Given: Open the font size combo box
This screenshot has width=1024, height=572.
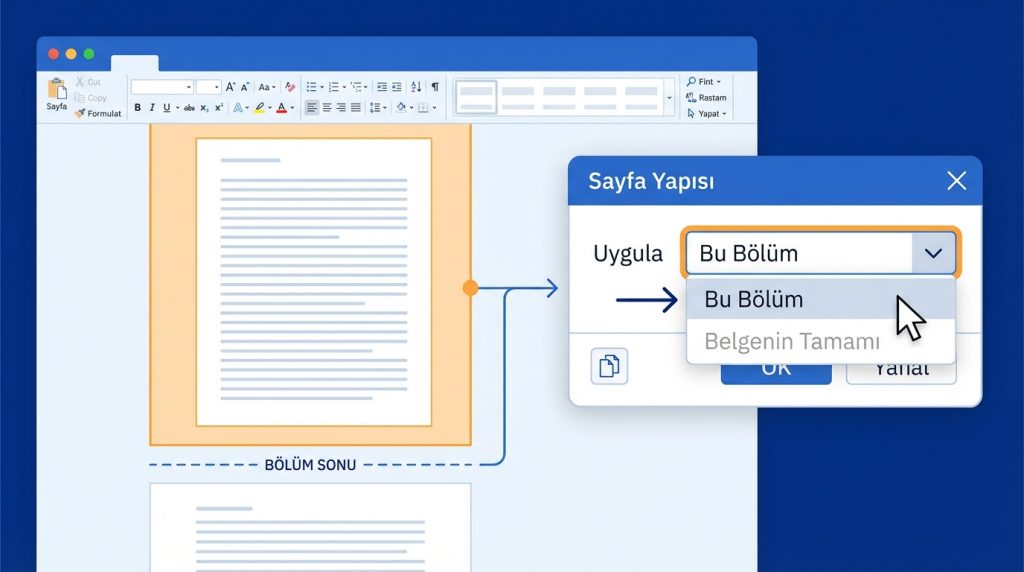Looking at the screenshot, I should click(208, 87).
